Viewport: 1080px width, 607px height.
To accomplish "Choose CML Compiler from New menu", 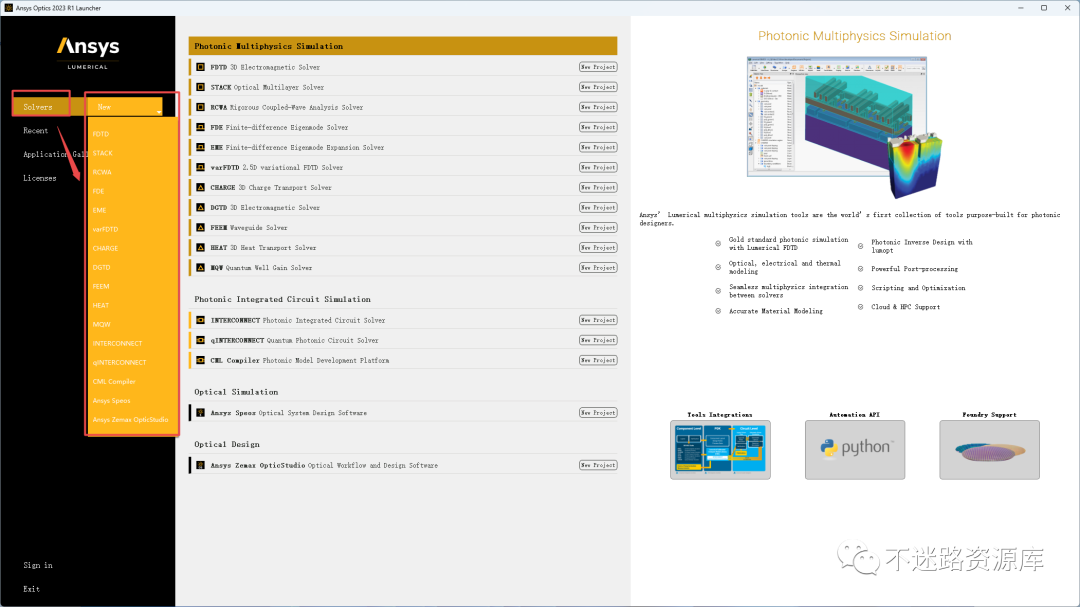I will point(114,381).
